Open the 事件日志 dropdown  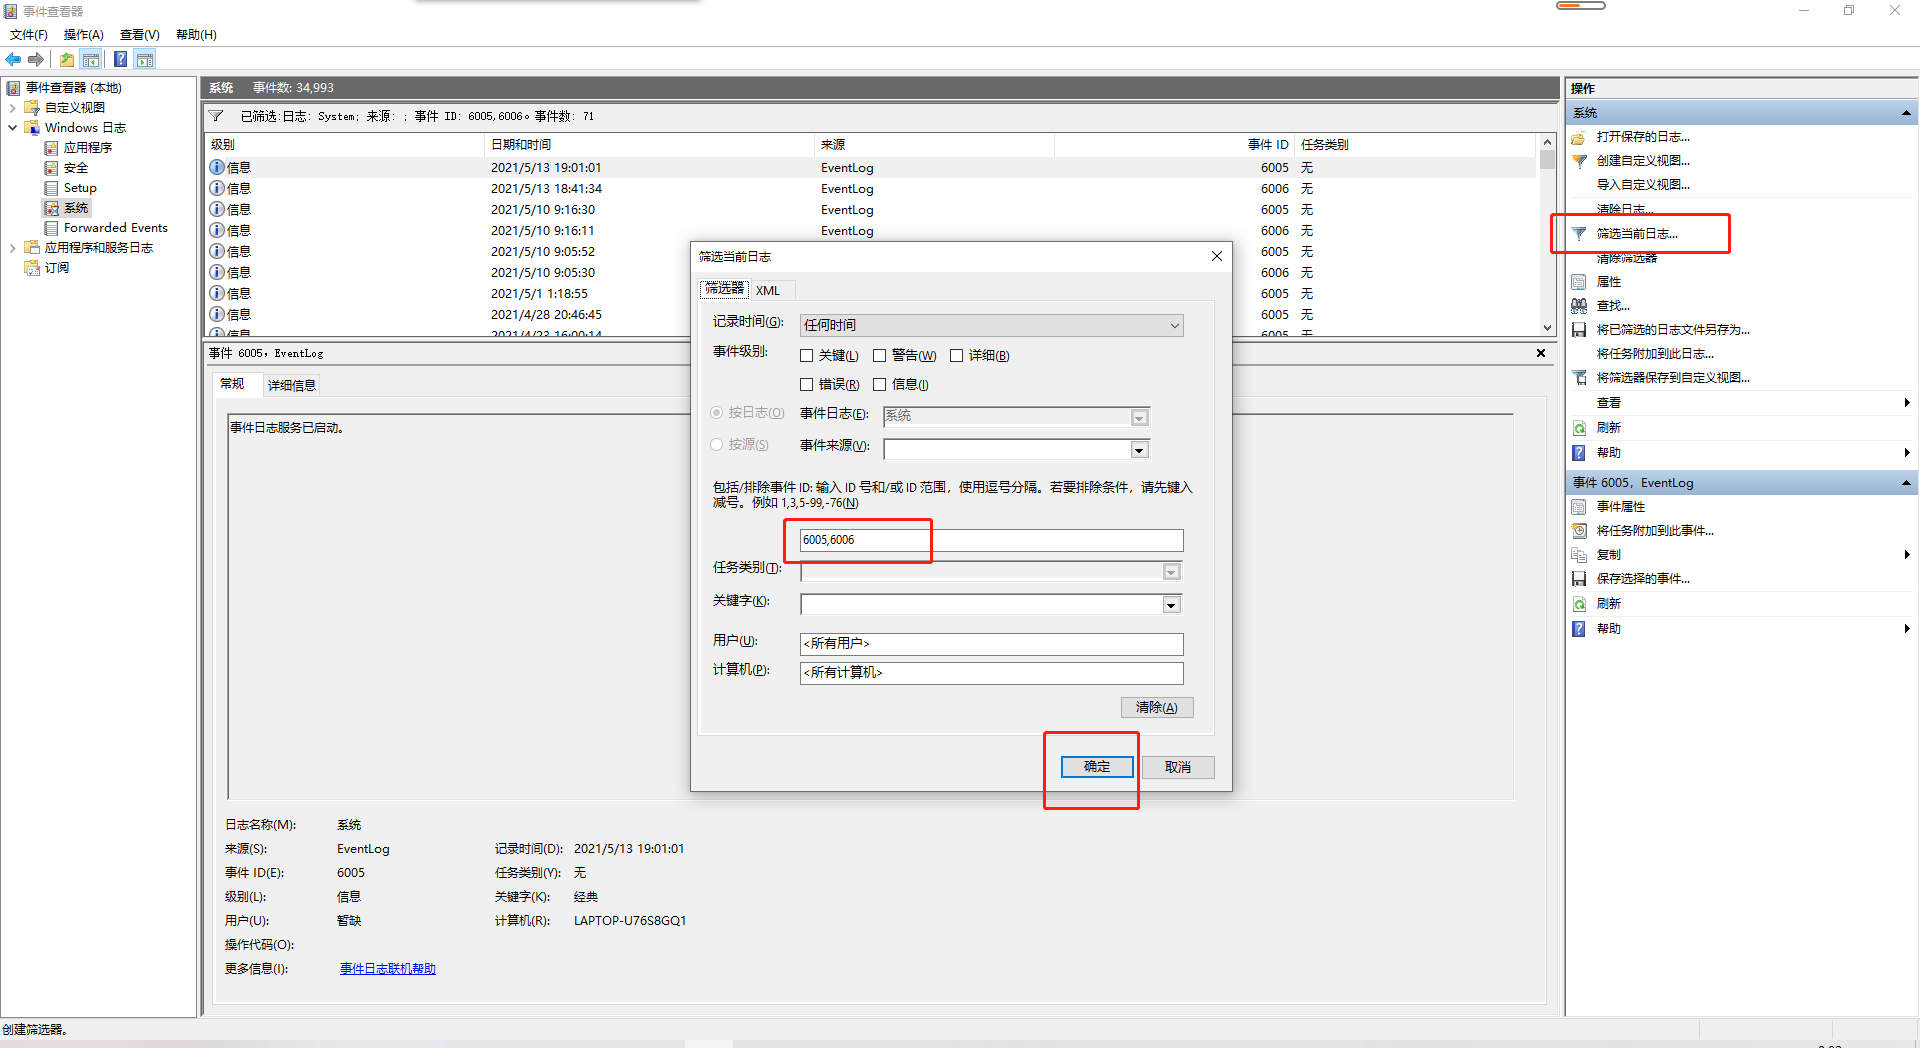(1140, 418)
